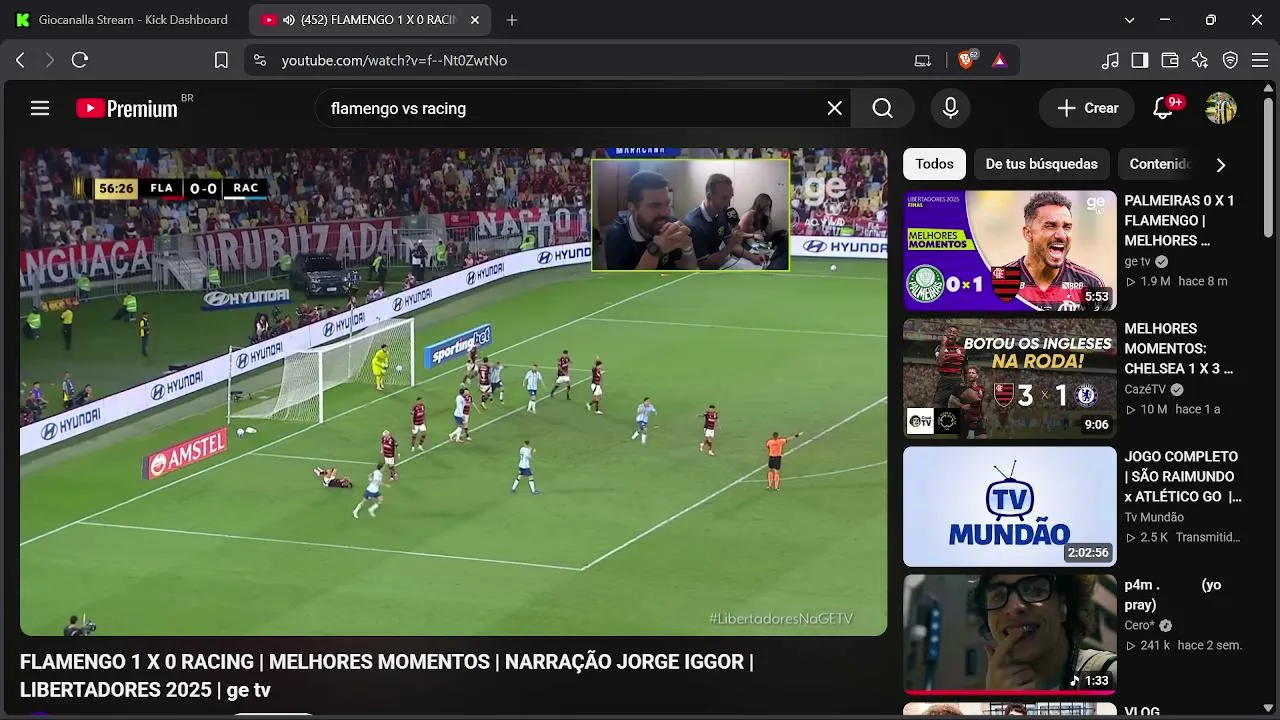Start voice search with the microphone icon

click(x=950, y=108)
